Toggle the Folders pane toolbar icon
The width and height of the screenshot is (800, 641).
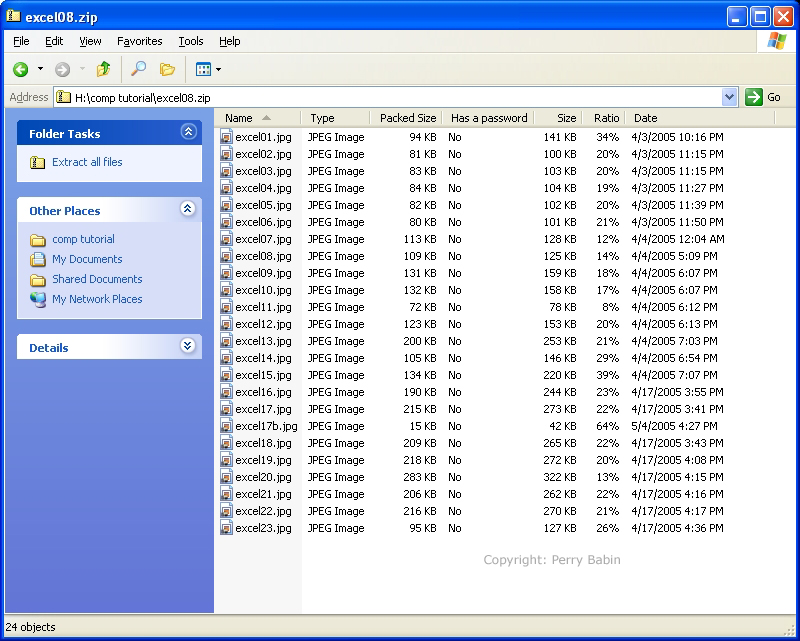pos(167,69)
